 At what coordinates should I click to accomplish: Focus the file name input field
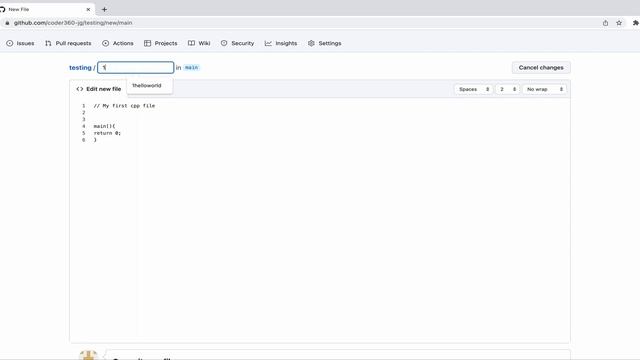click(x=136, y=67)
